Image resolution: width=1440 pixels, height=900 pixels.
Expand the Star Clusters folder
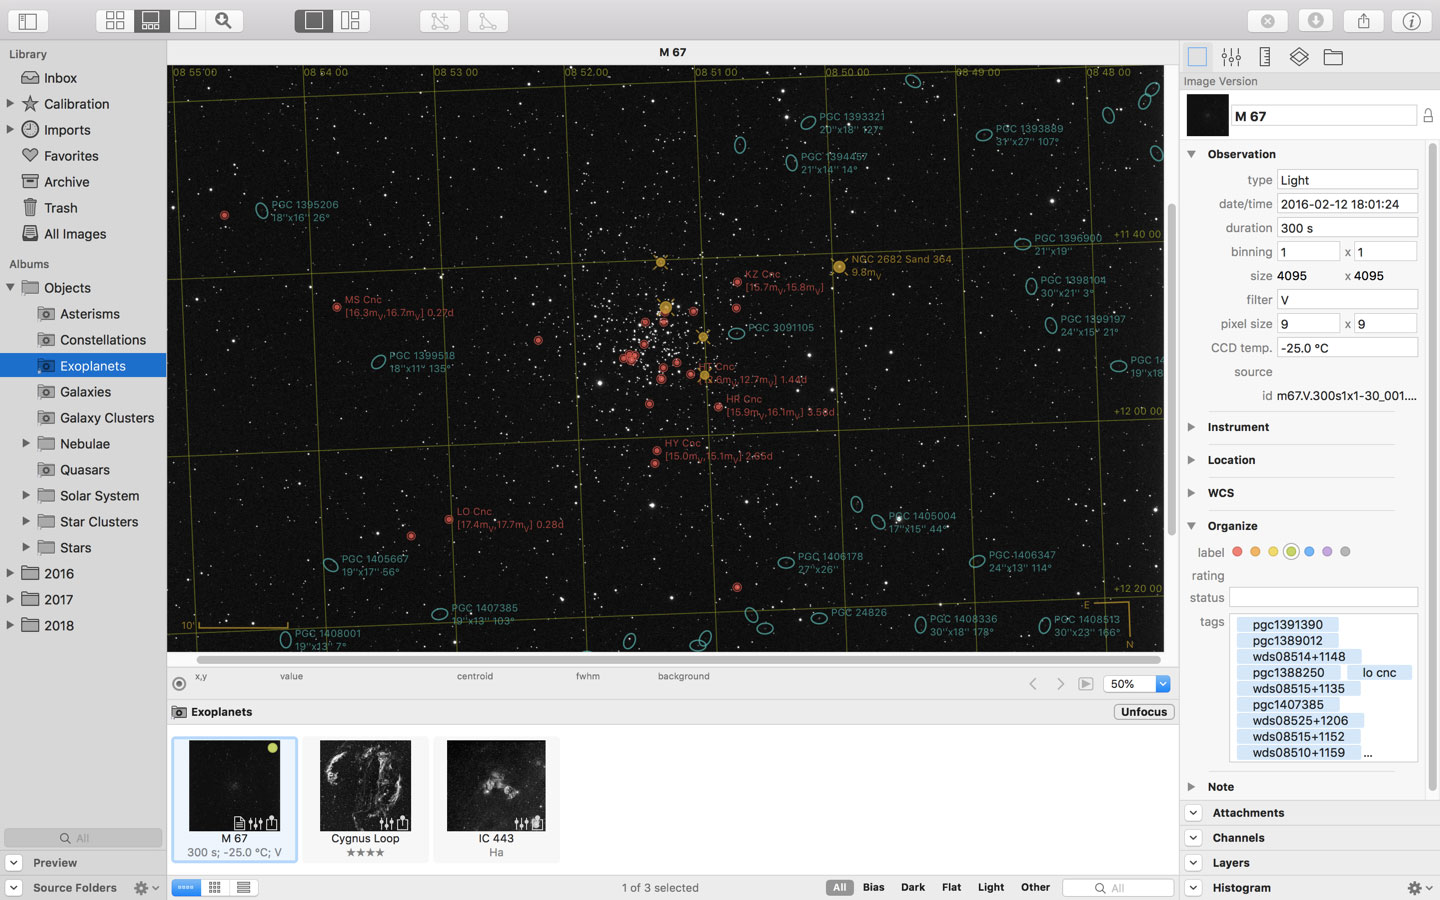(26, 522)
